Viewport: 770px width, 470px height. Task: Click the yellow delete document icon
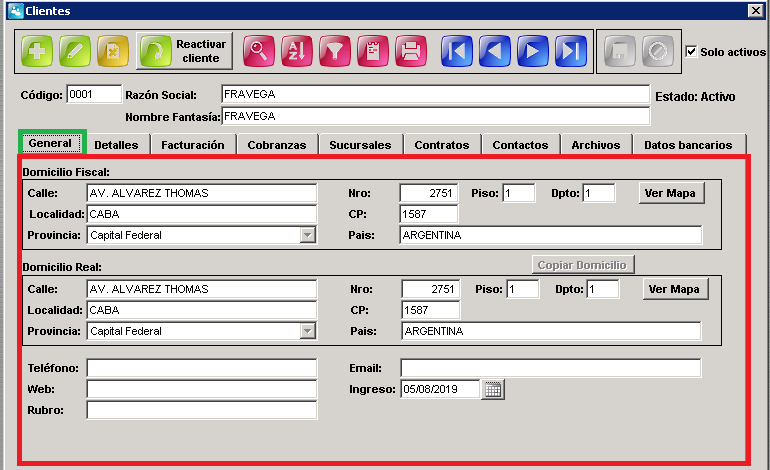click(x=113, y=51)
